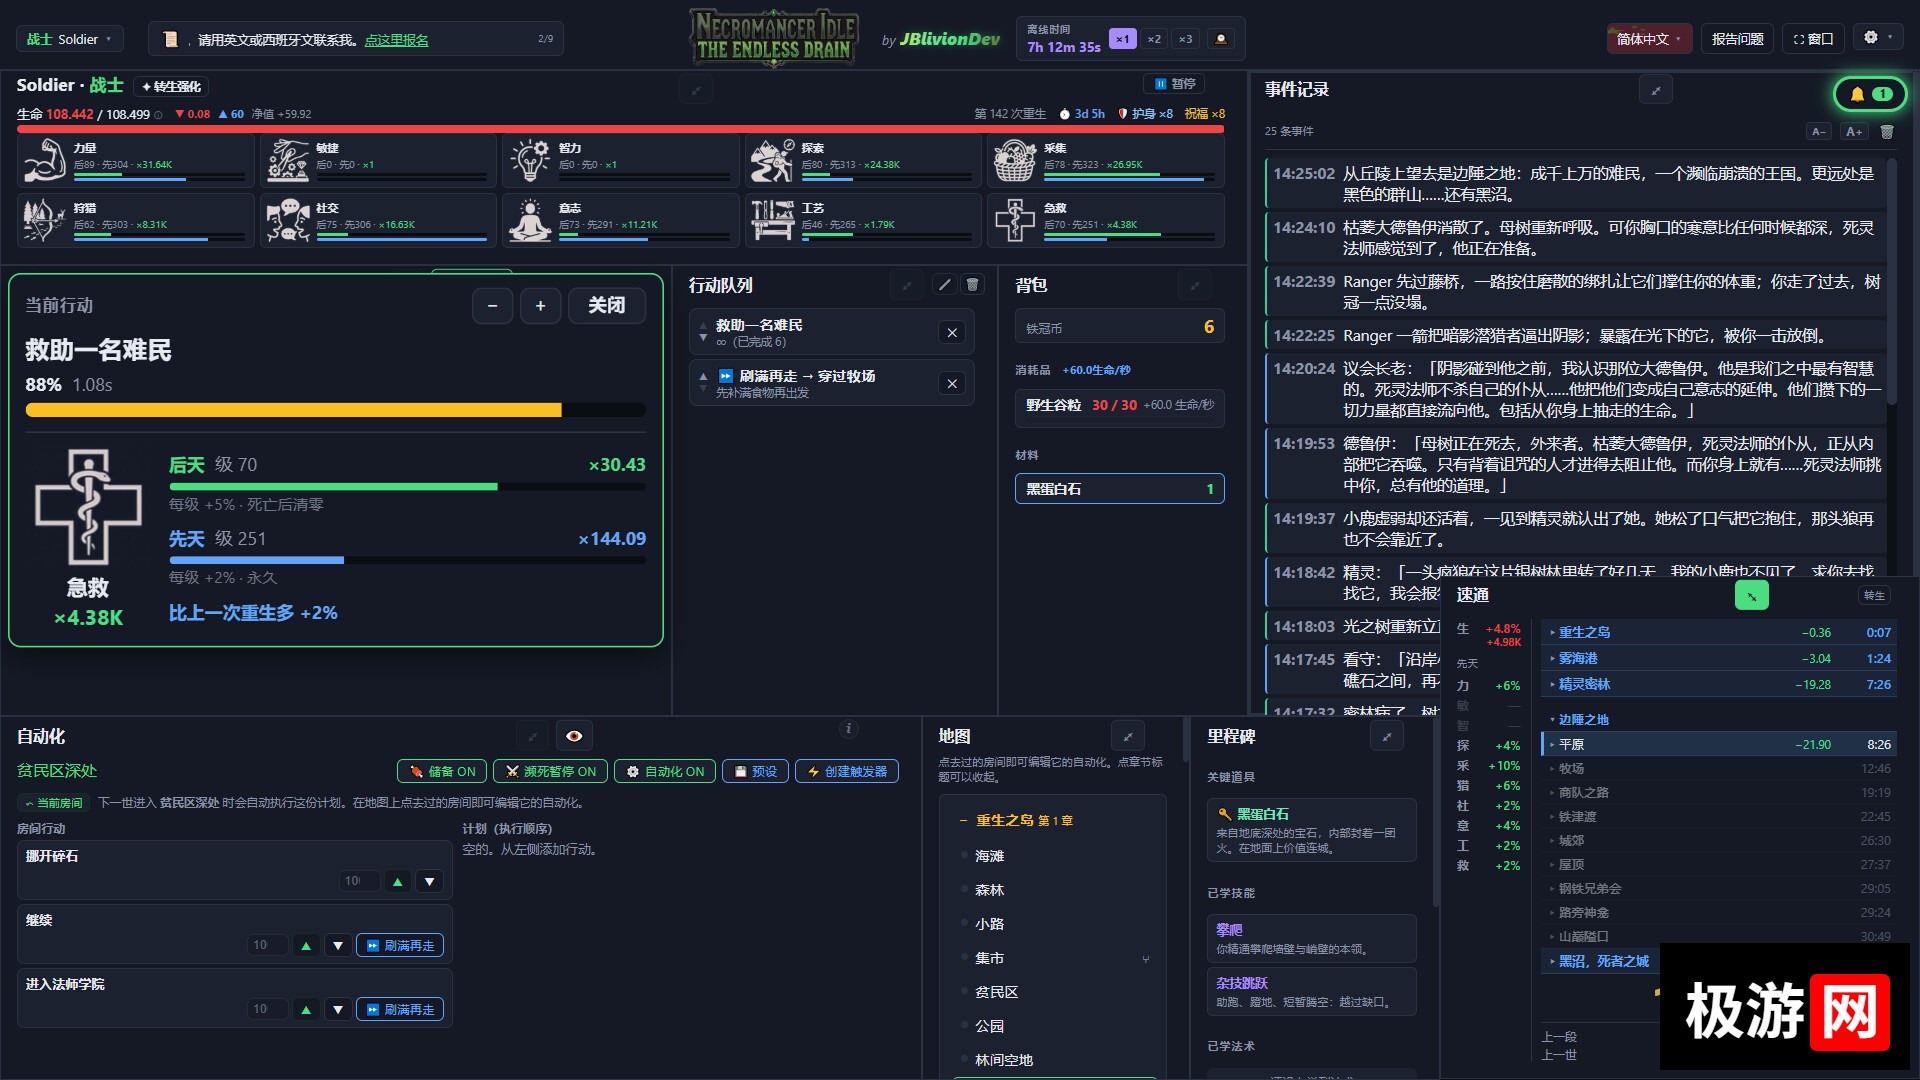Select the x3 offline speed option
Screen dimensions: 1920x1080
coord(1185,39)
